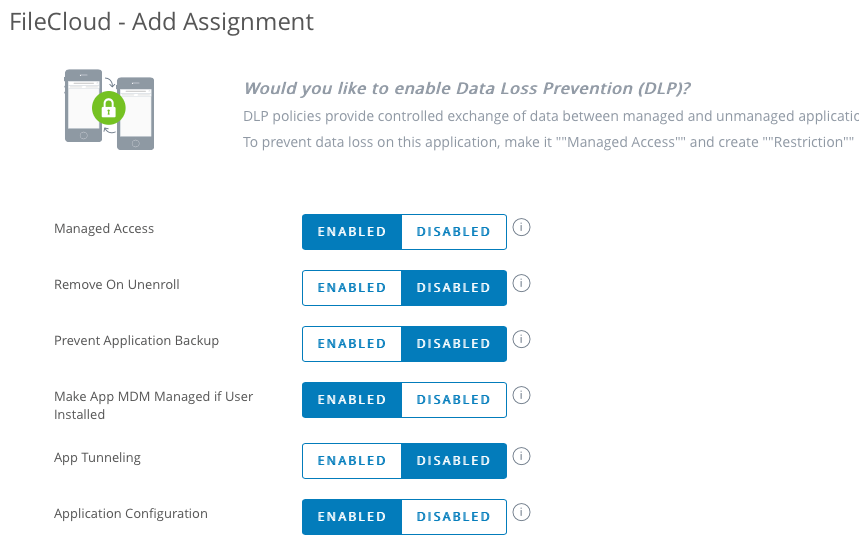Click info icon for Make App MDM Managed

(x=521, y=395)
